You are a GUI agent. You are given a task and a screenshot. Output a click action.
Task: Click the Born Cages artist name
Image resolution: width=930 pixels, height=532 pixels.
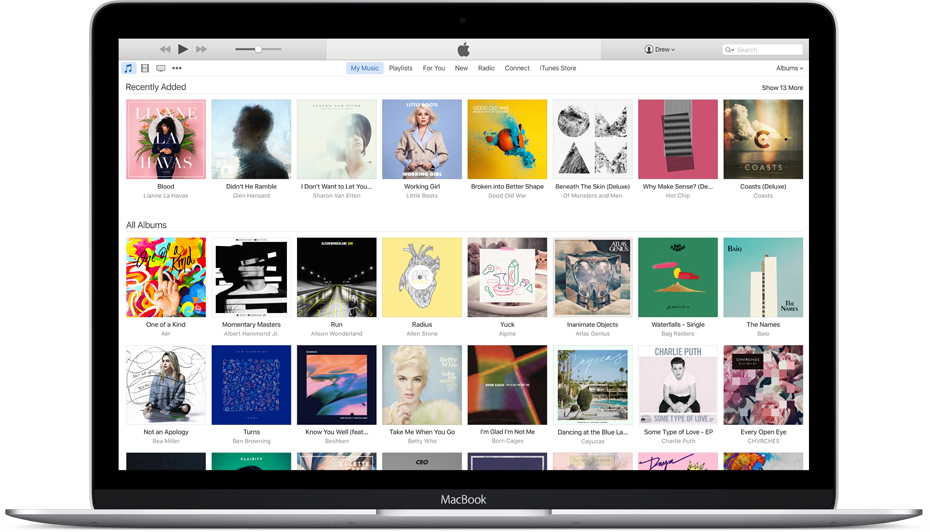(x=507, y=441)
